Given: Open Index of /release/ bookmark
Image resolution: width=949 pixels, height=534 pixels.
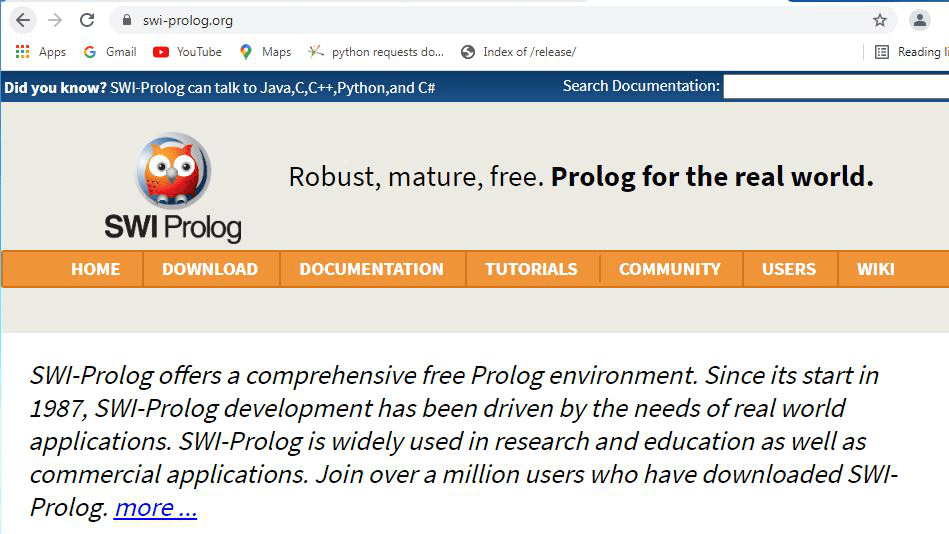Looking at the screenshot, I should tap(518, 52).
